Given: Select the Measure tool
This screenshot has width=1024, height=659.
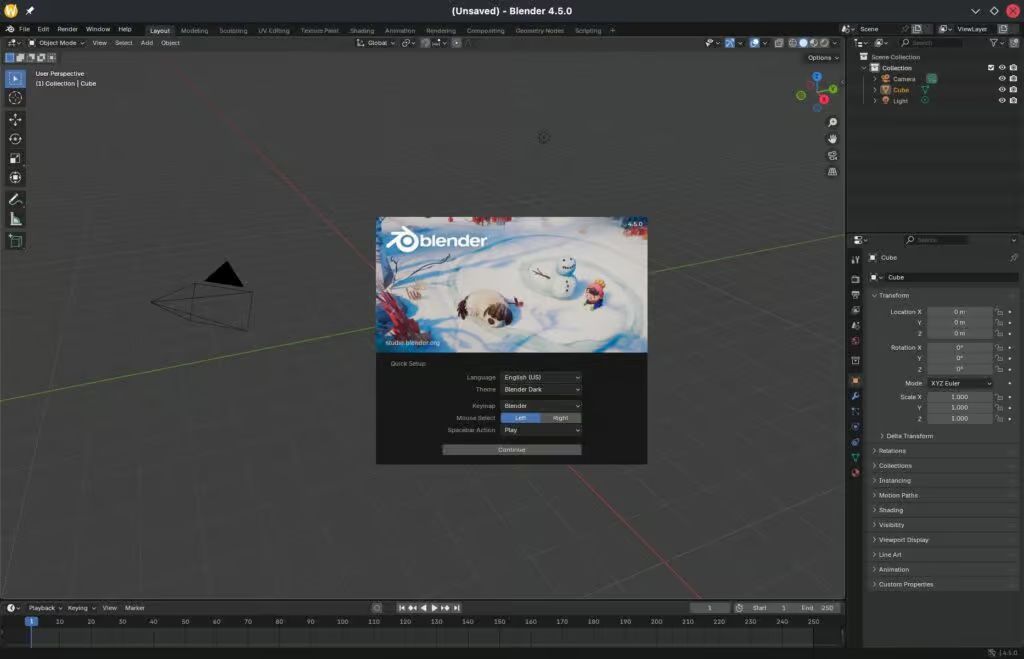Looking at the screenshot, I should pos(15,218).
